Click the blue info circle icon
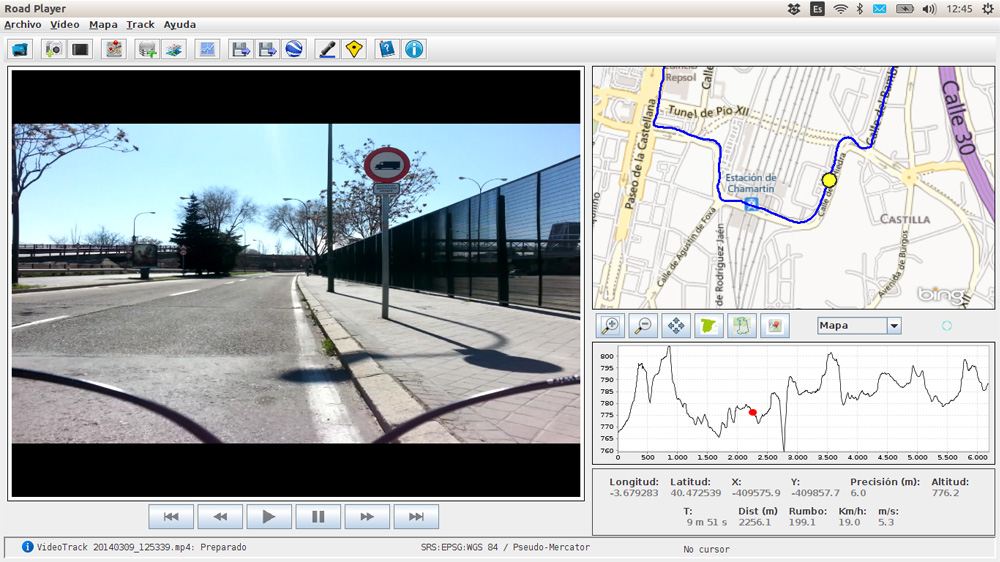 point(414,48)
